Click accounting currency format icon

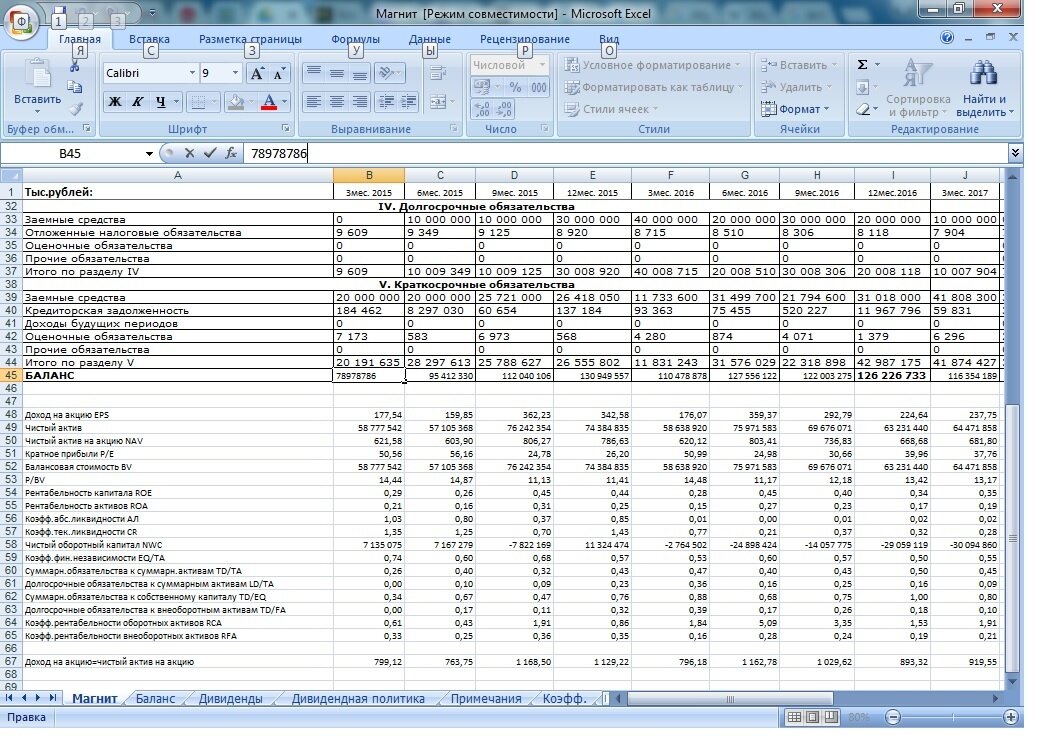tap(482, 87)
